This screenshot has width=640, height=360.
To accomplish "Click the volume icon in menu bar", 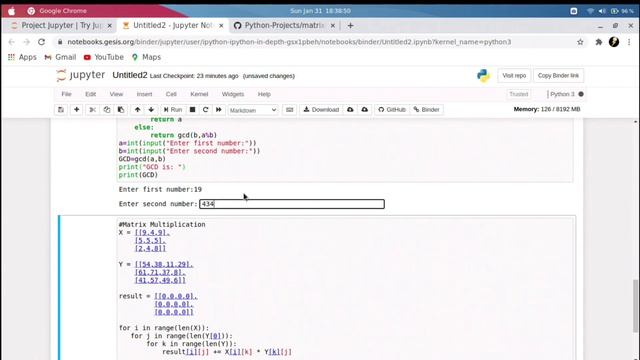I will [x=602, y=11].
